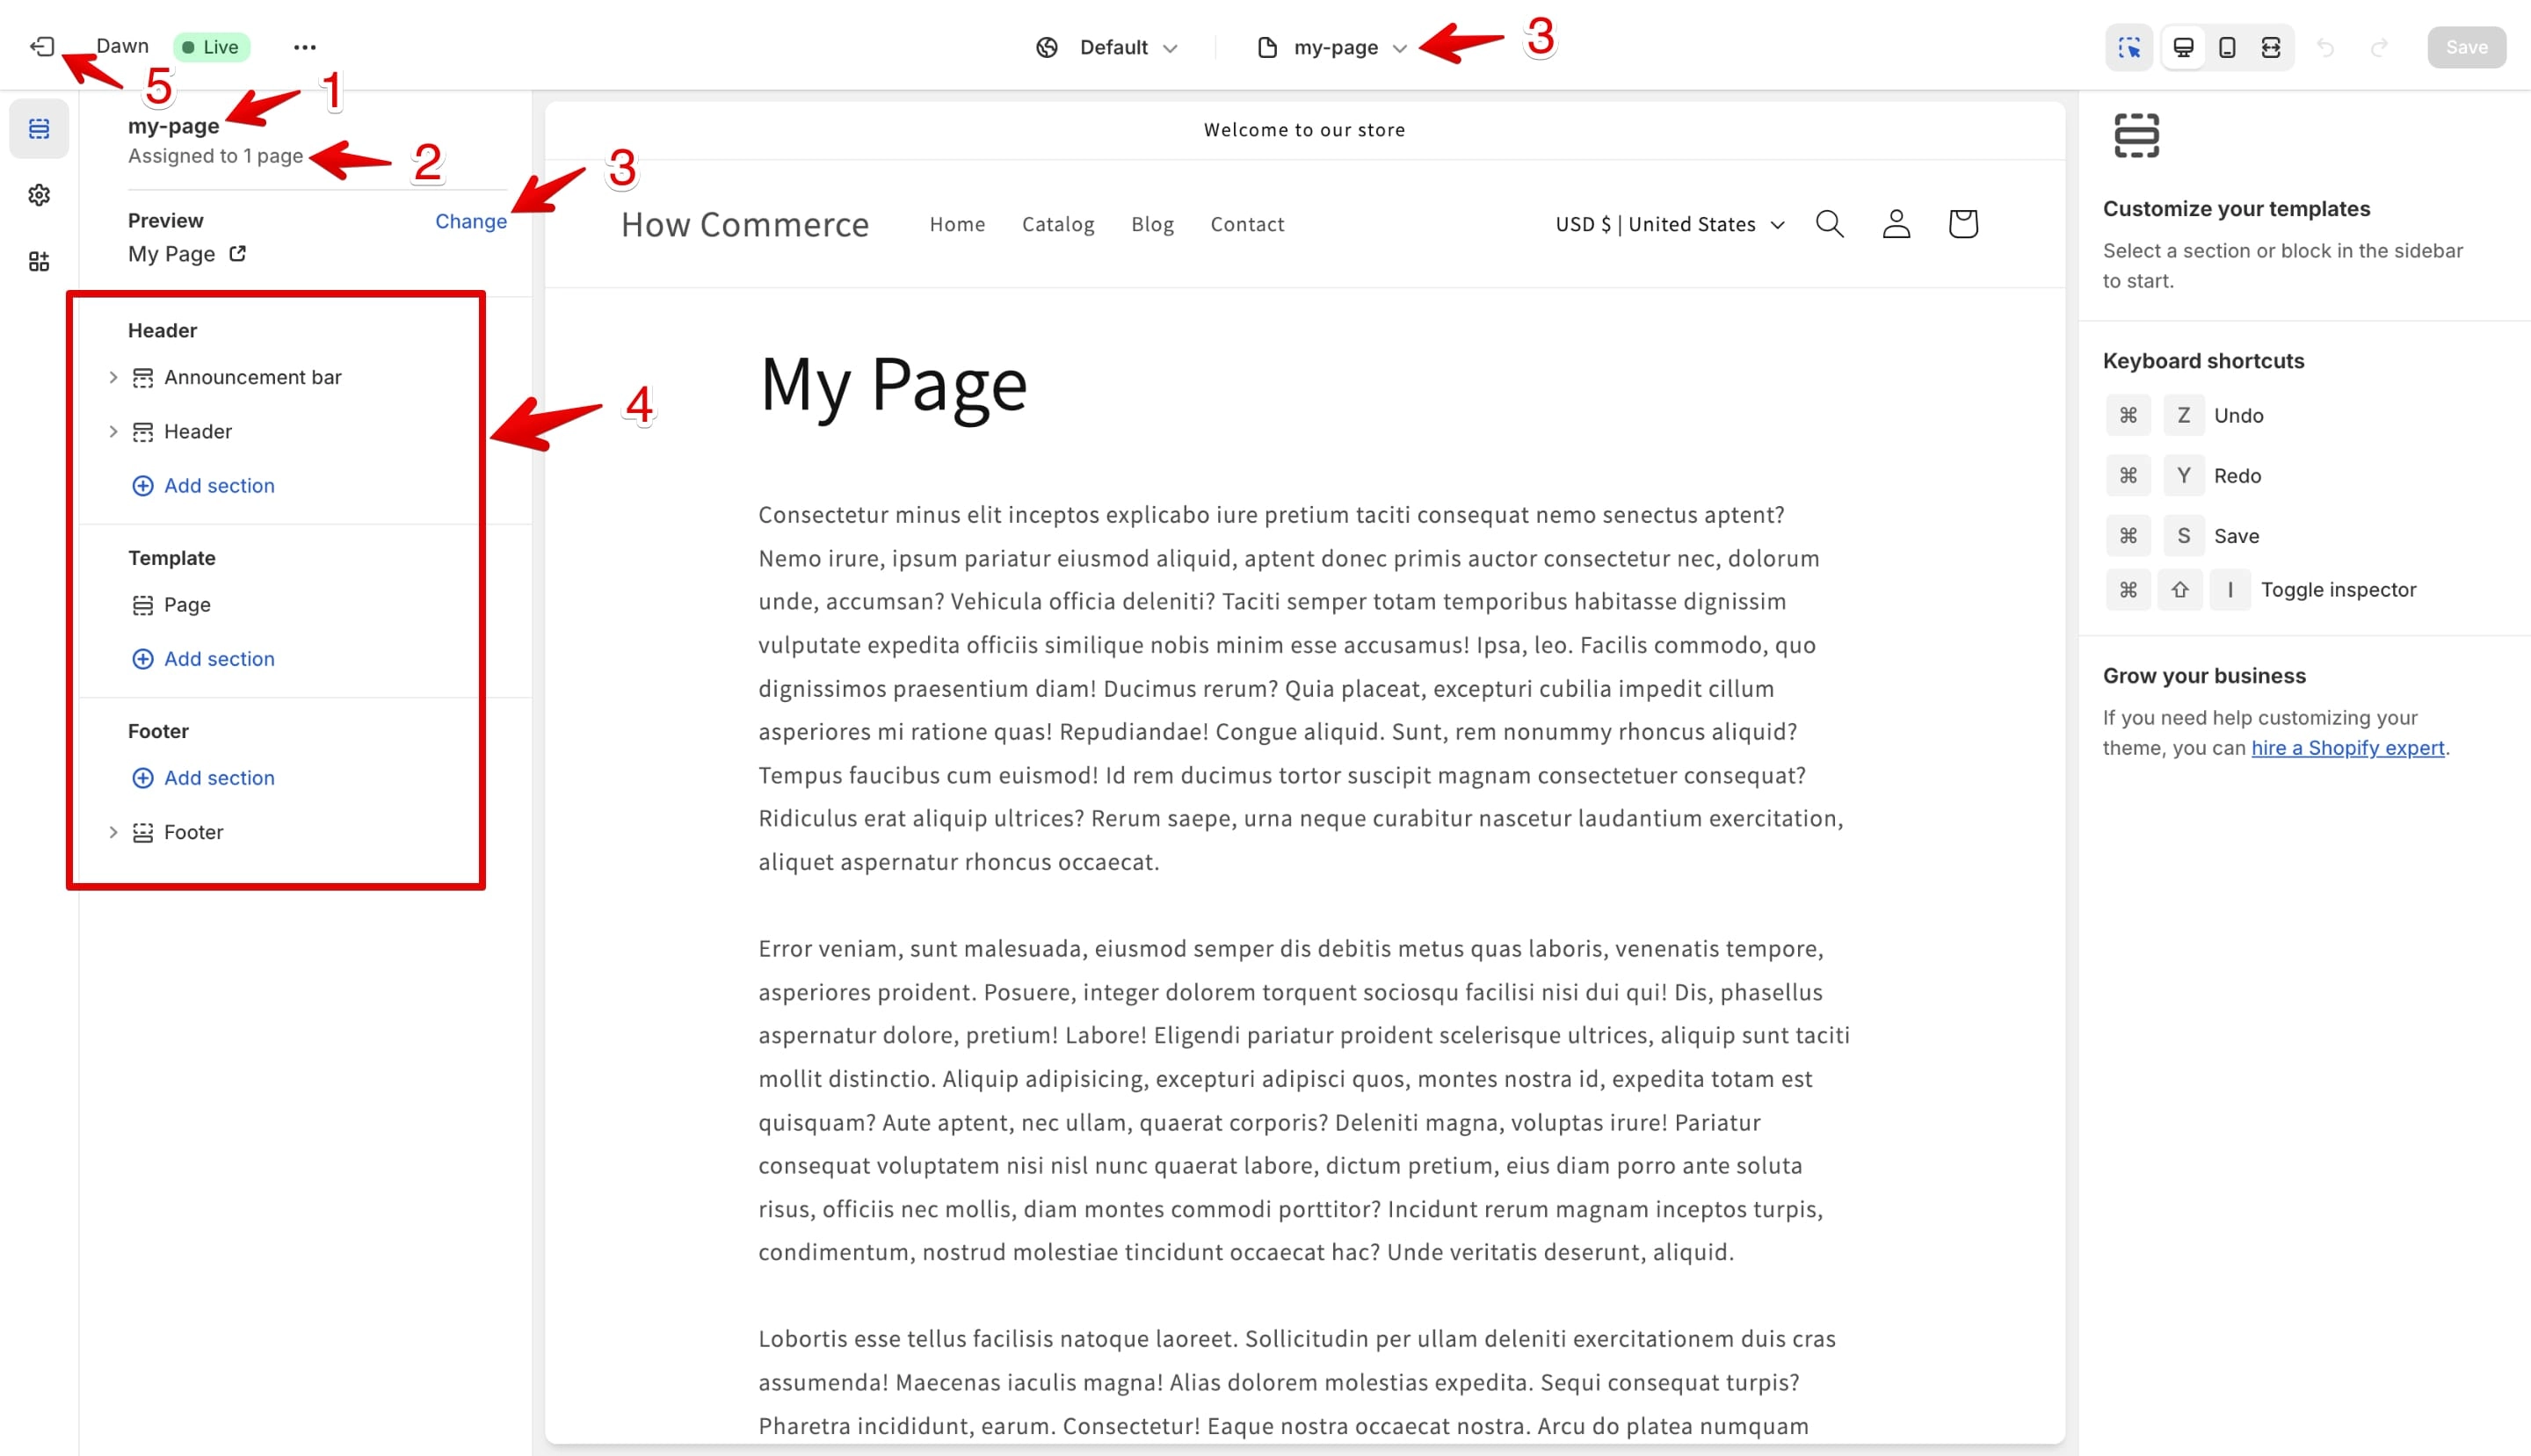Toggle the inspector selection tool icon

tap(2129, 47)
